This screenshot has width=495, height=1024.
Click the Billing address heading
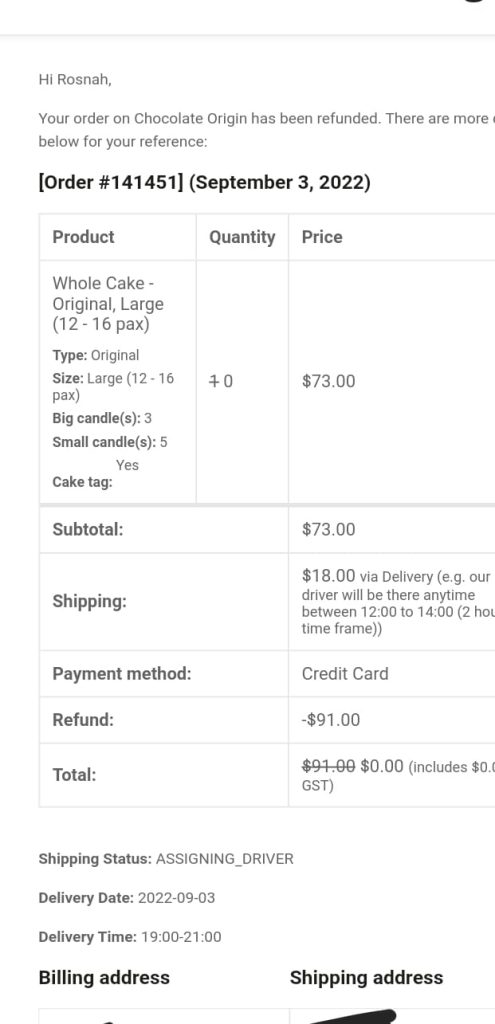[x=104, y=978]
